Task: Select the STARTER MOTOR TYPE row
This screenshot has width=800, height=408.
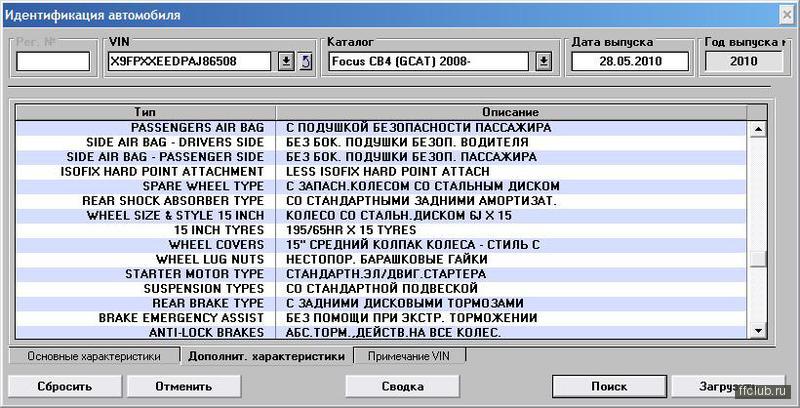Action: (x=380, y=274)
